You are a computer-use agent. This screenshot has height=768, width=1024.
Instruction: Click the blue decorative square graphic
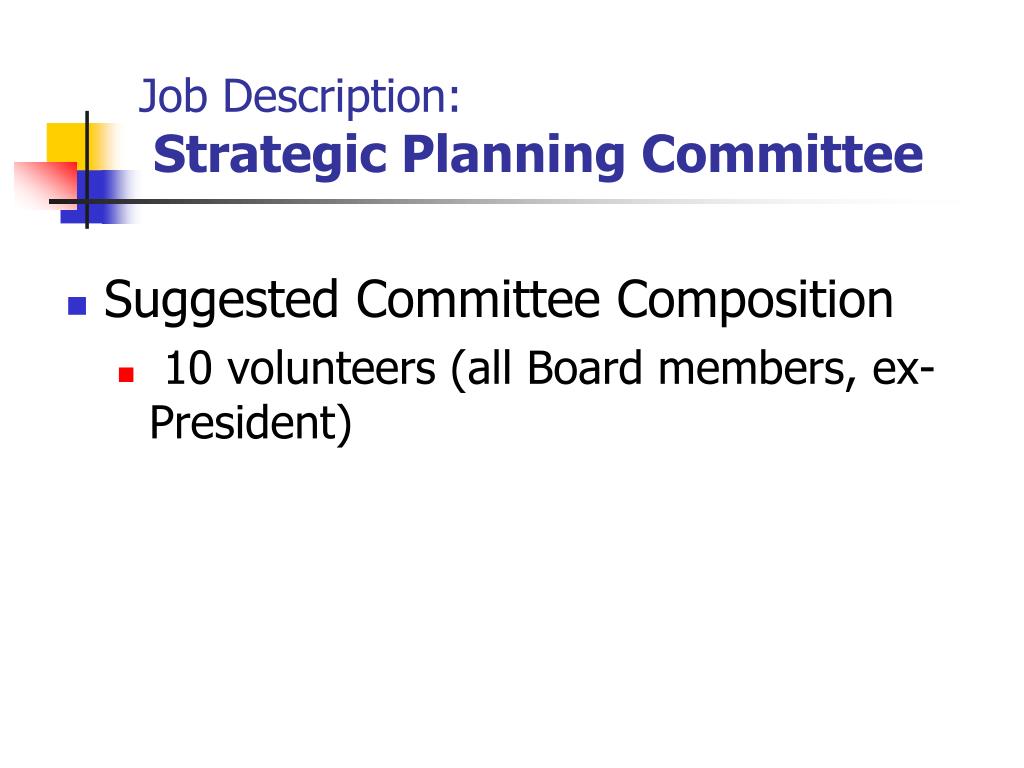click(101, 197)
